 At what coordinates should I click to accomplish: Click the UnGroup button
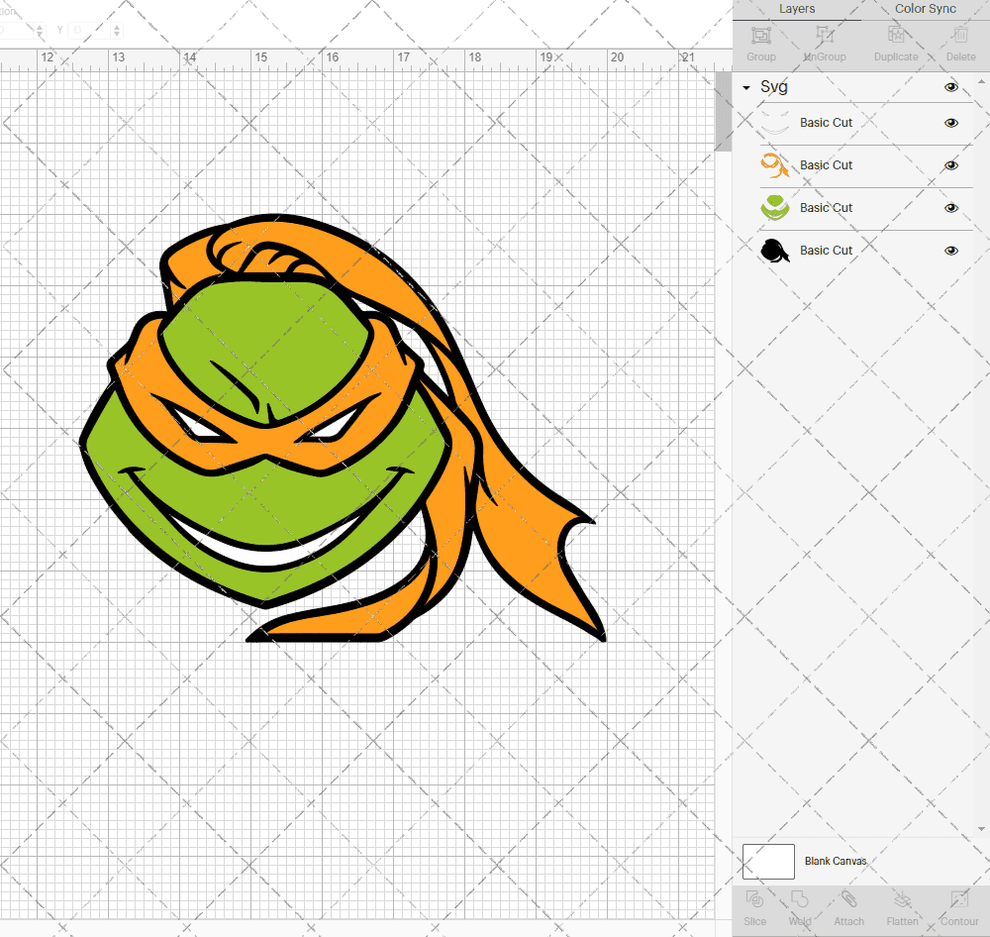[824, 42]
